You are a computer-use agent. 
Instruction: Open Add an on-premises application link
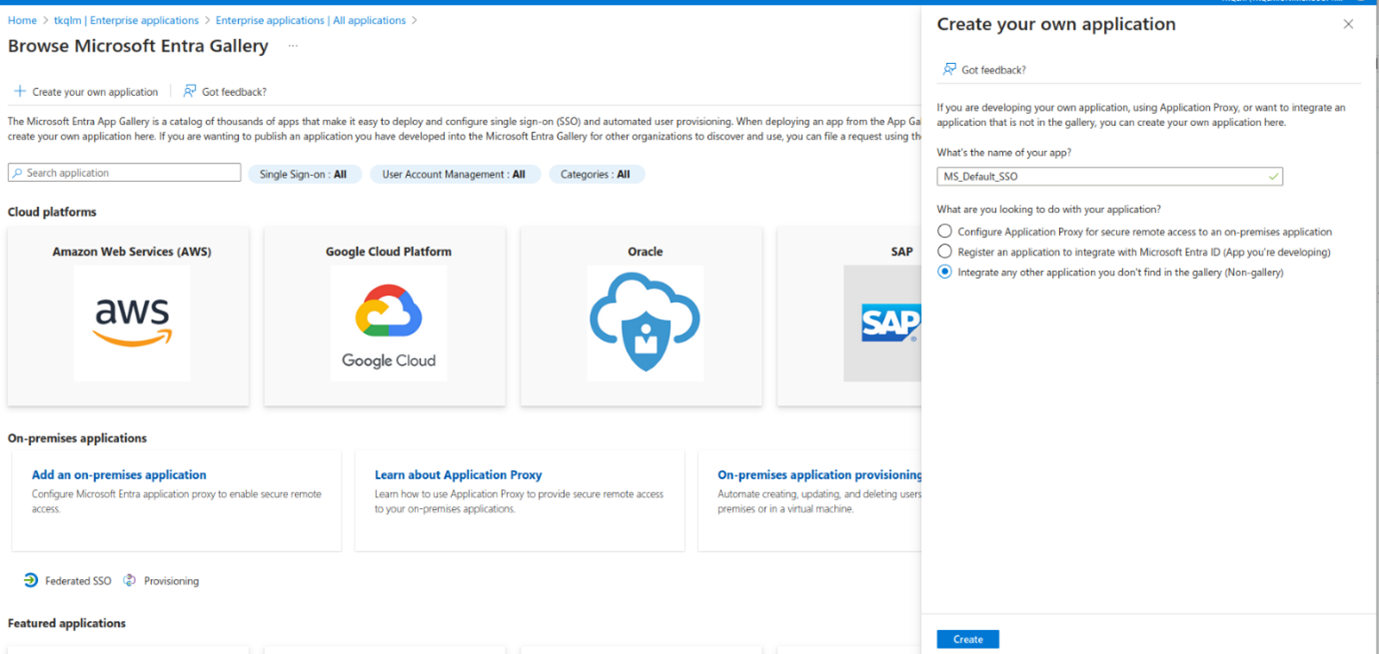[x=119, y=475]
